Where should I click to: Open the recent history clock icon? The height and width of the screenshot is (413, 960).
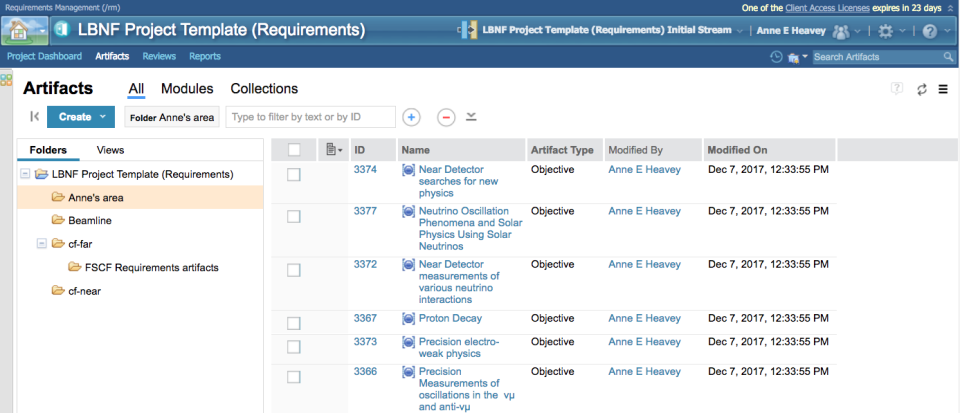[x=776, y=57]
